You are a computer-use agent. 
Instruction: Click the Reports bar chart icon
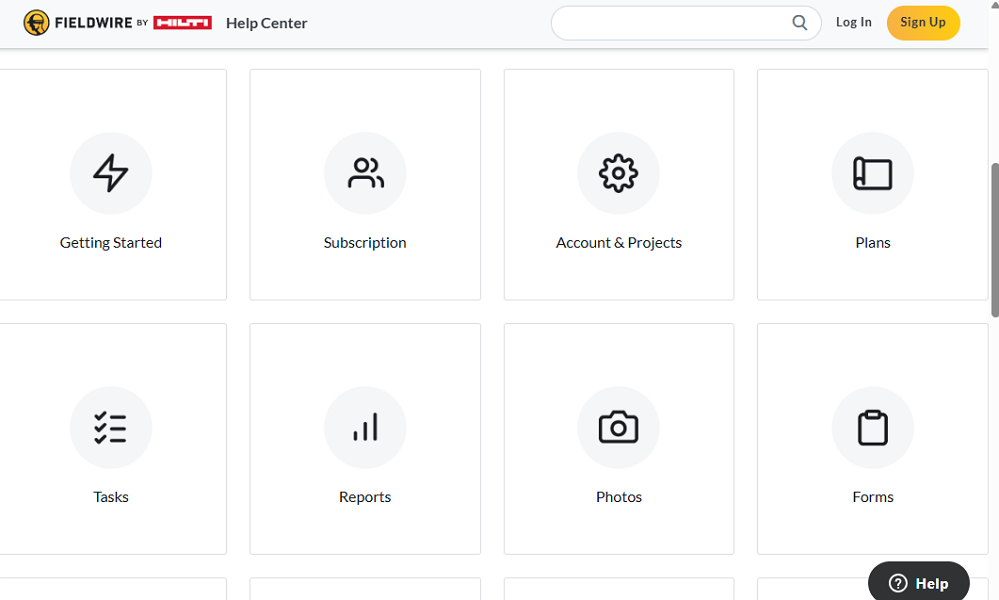pos(365,427)
